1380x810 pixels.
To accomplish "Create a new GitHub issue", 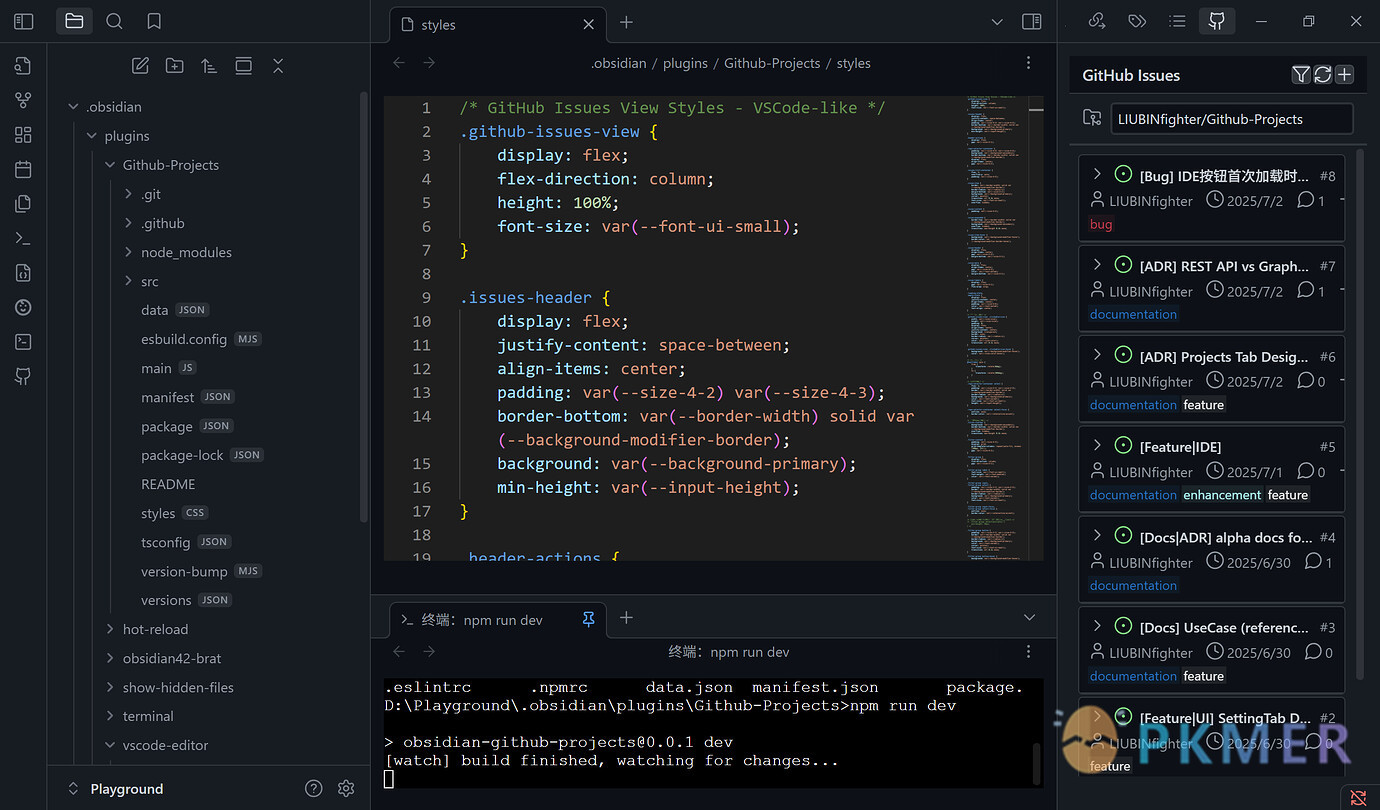I will click(1345, 75).
